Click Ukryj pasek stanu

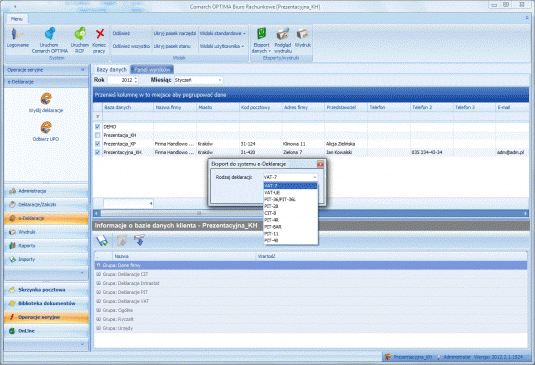pyautogui.click(x=172, y=46)
